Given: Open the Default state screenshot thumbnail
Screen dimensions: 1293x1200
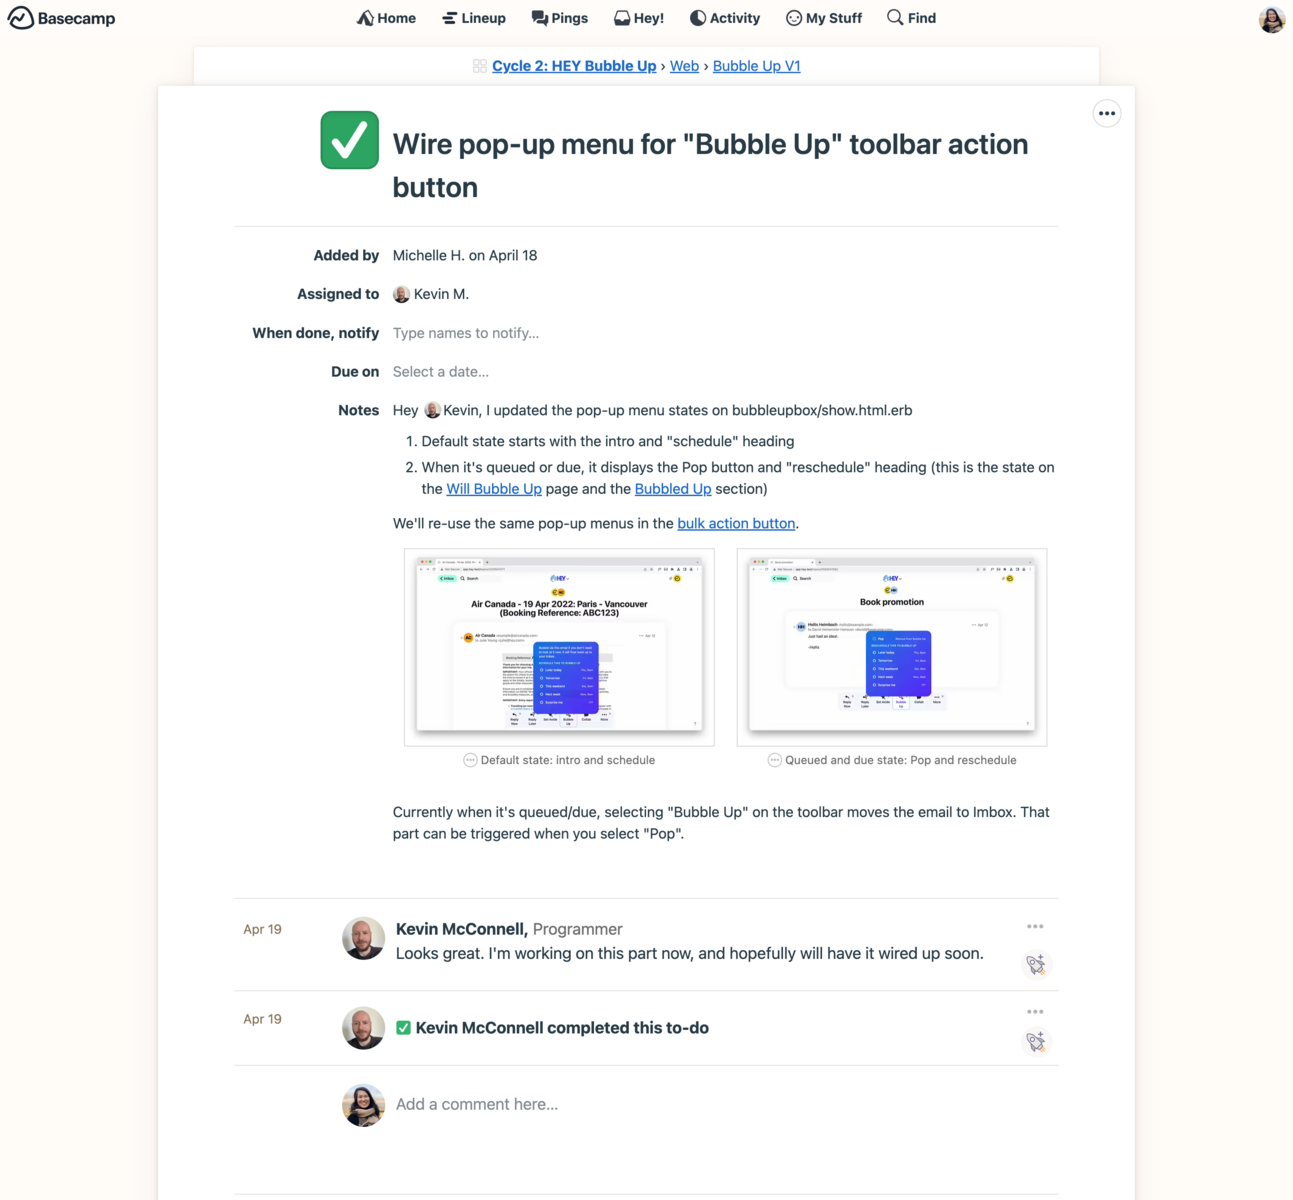Looking at the screenshot, I should tap(559, 646).
